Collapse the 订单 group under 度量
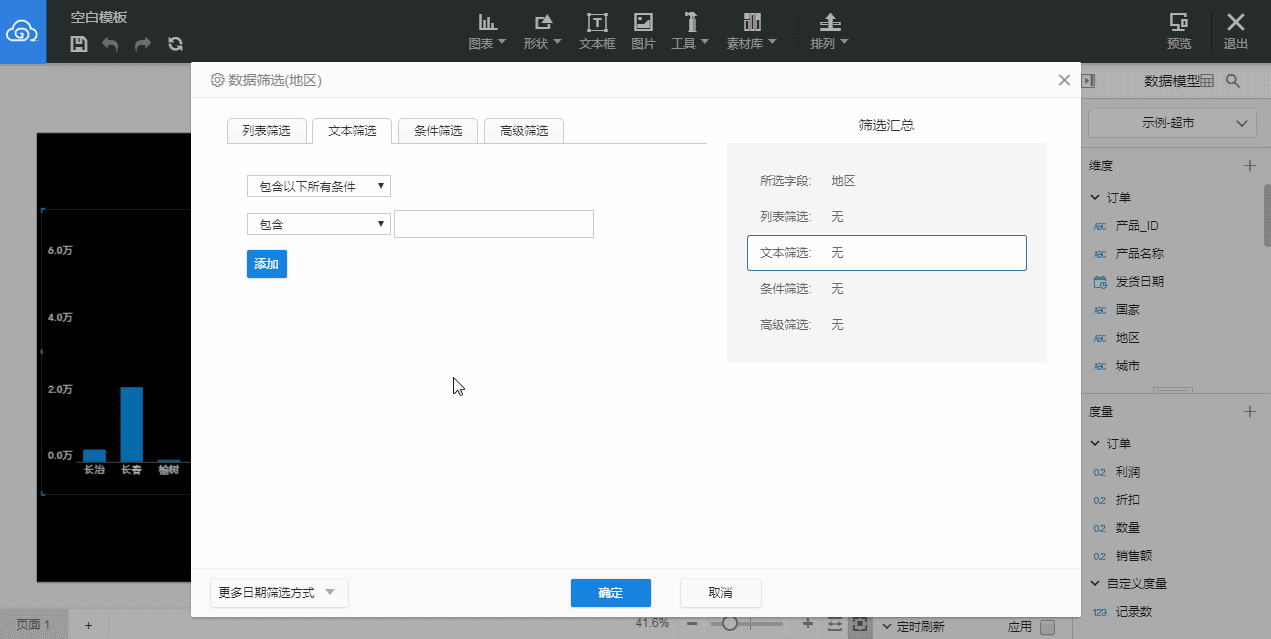This screenshot has width=1271, height=639. tap(1097, 444)
